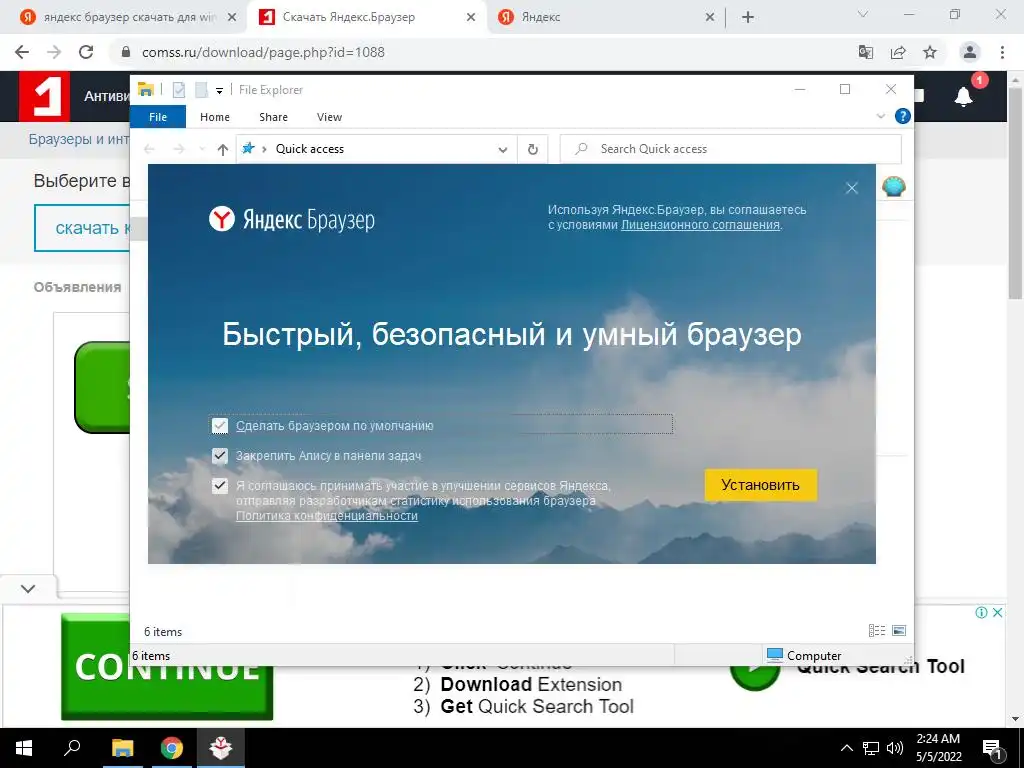Click the File Explorer folder icon in title bar

146,89
